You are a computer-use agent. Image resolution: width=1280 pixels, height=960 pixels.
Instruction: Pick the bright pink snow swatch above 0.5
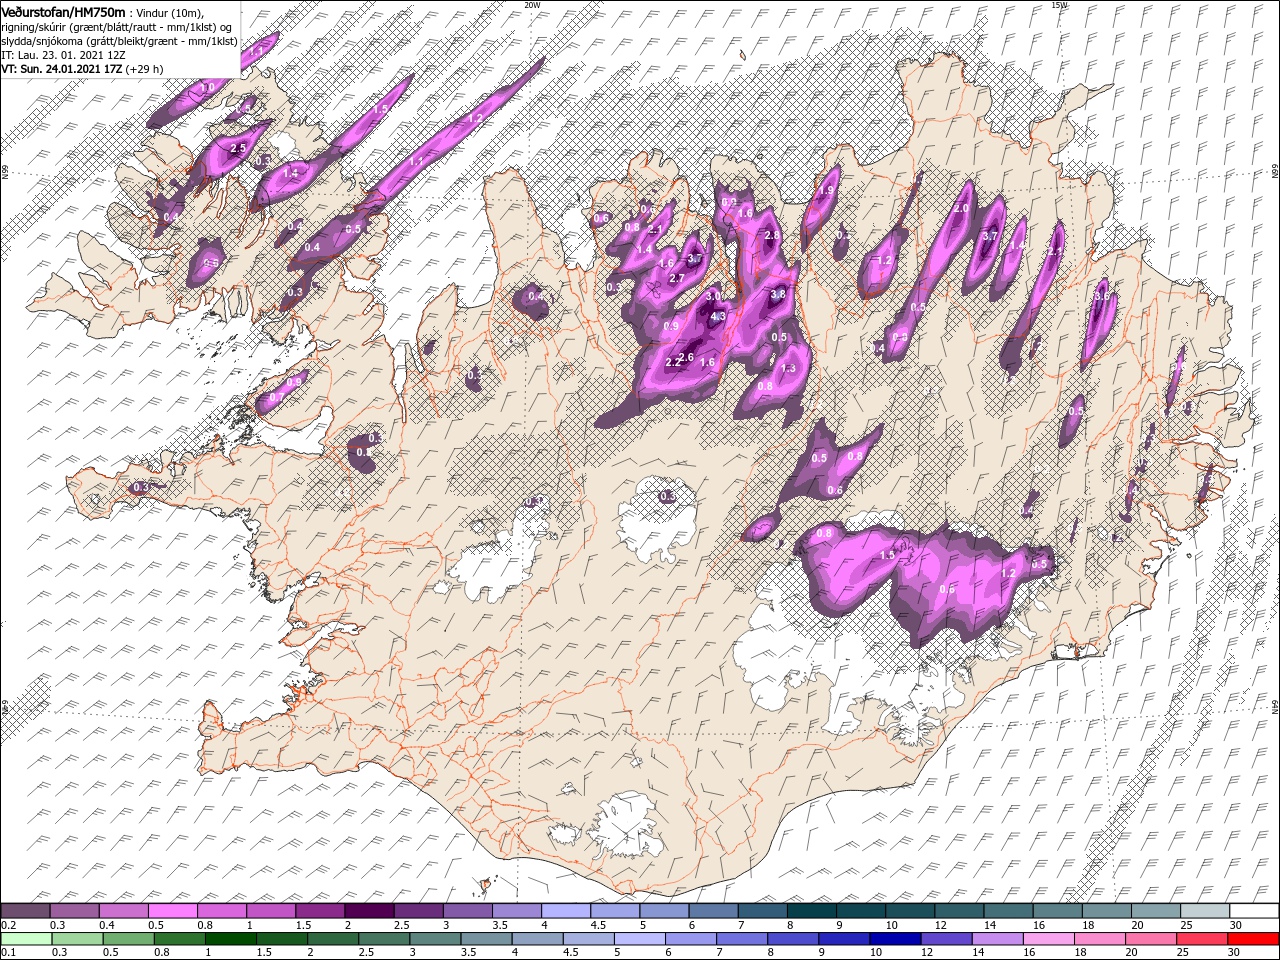pos(172,911)
